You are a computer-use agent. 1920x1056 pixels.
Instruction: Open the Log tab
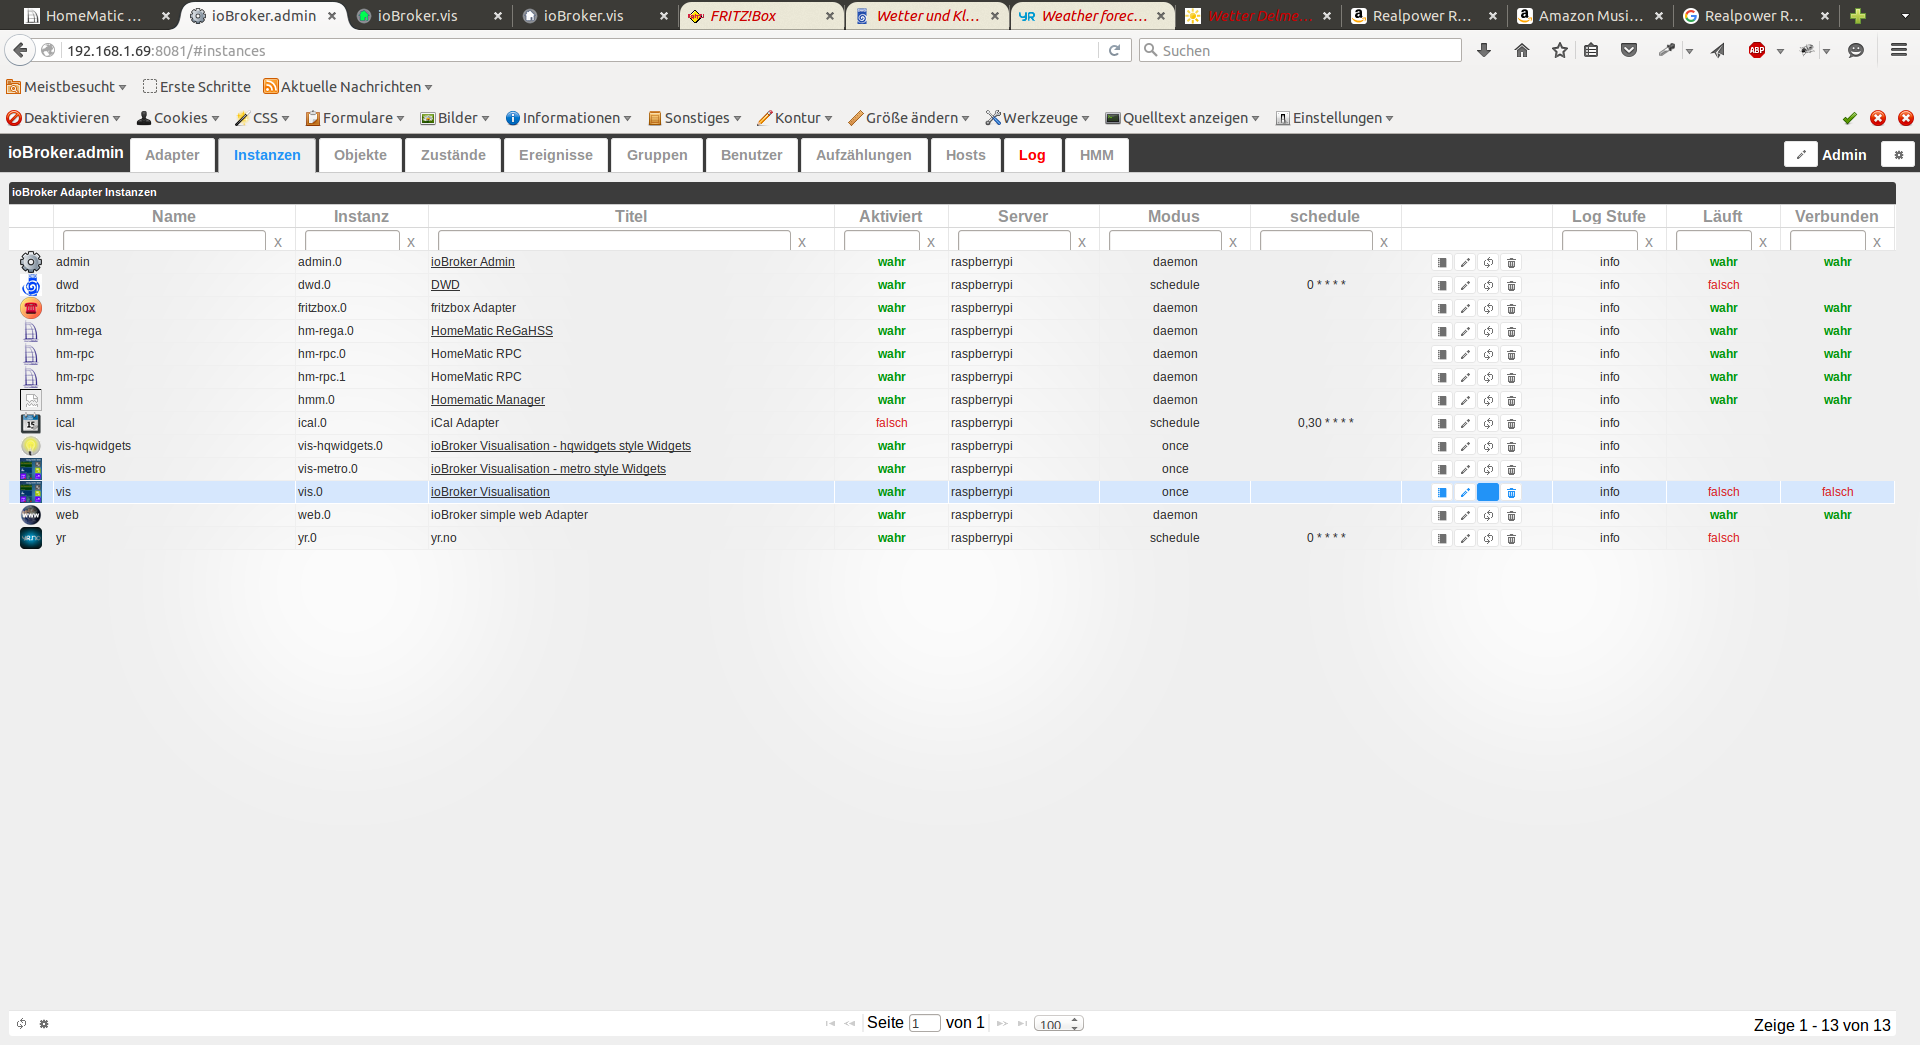click(1032, 155)
